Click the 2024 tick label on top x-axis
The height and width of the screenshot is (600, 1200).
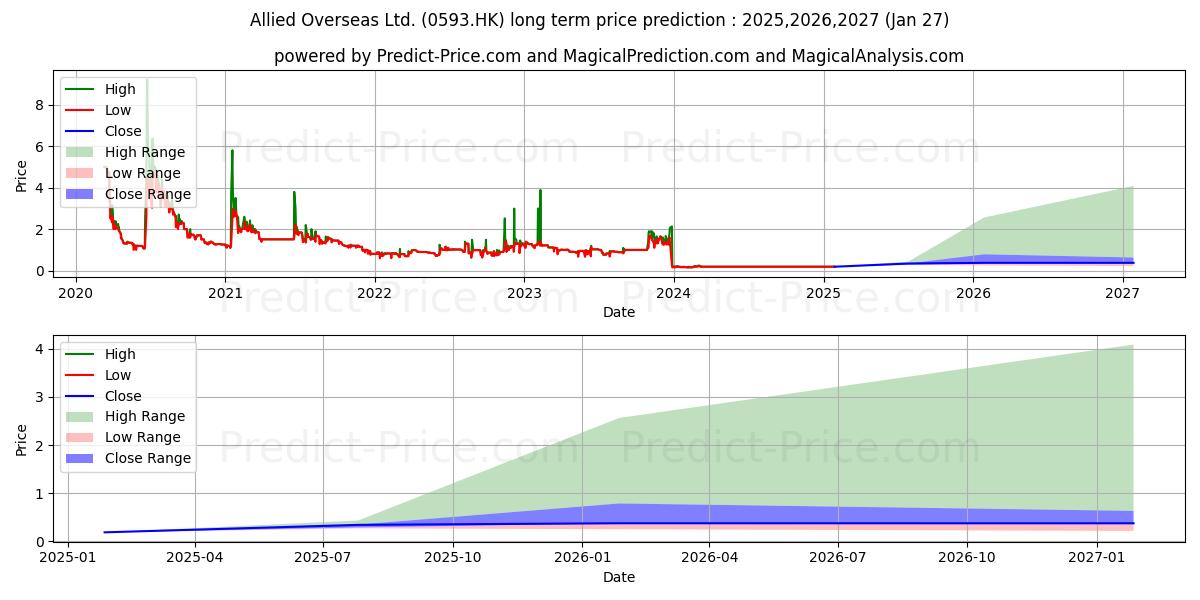pos(674,293)
